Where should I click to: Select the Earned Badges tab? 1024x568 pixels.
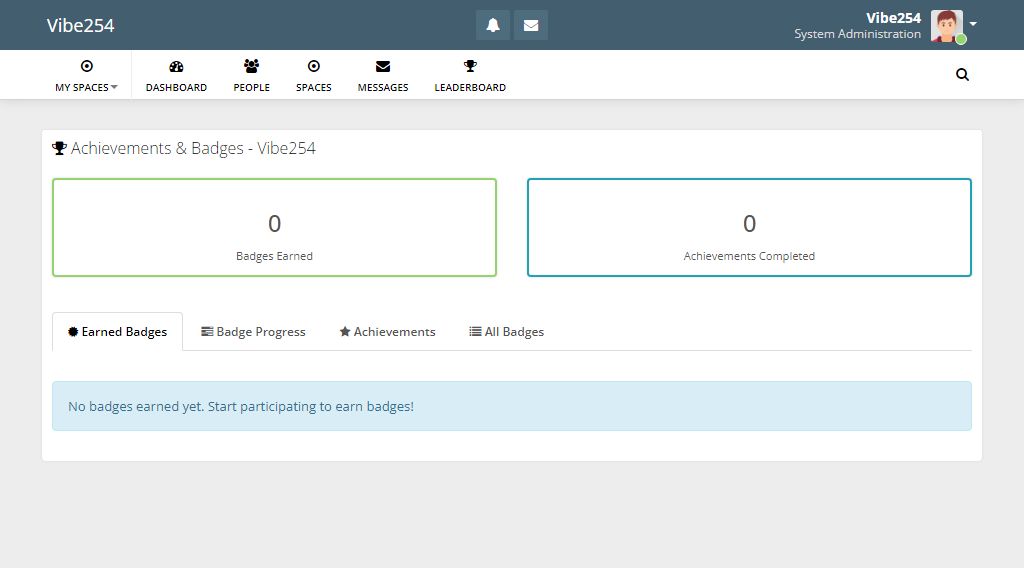[x=118, y=332]
